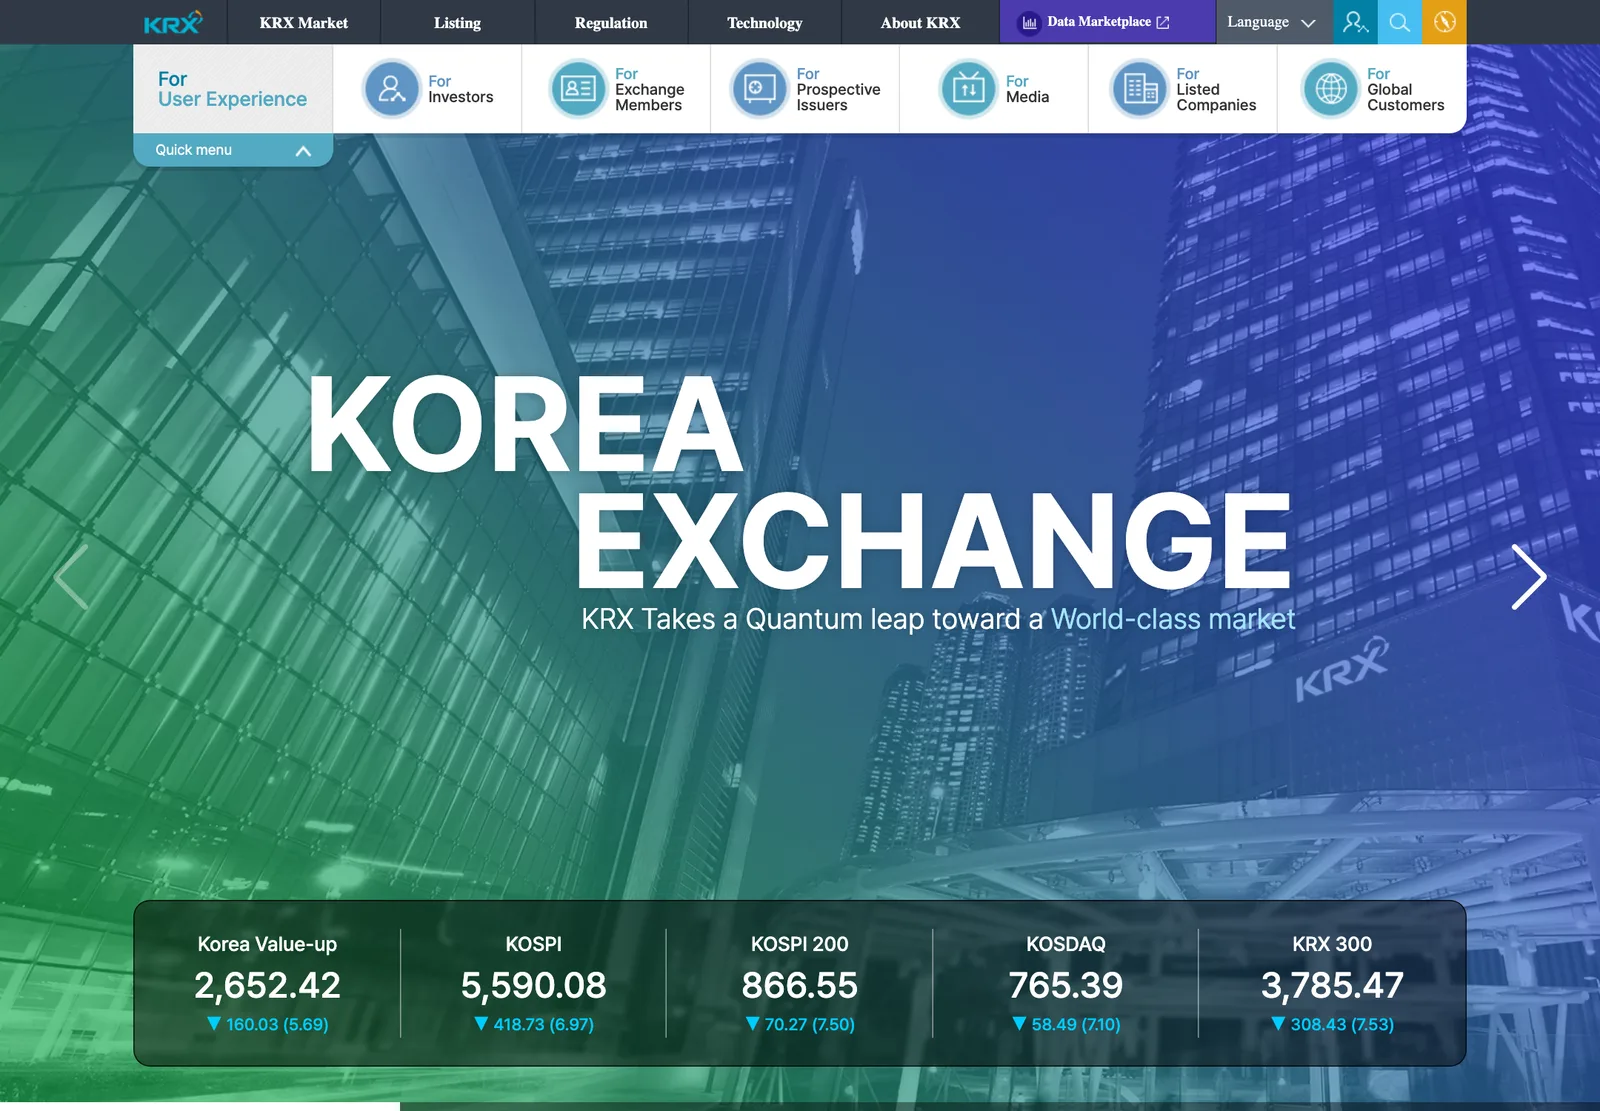Open the Technology menu
The width and height of the screenshot is (1600, 1111).
click(x=764, y=22)
